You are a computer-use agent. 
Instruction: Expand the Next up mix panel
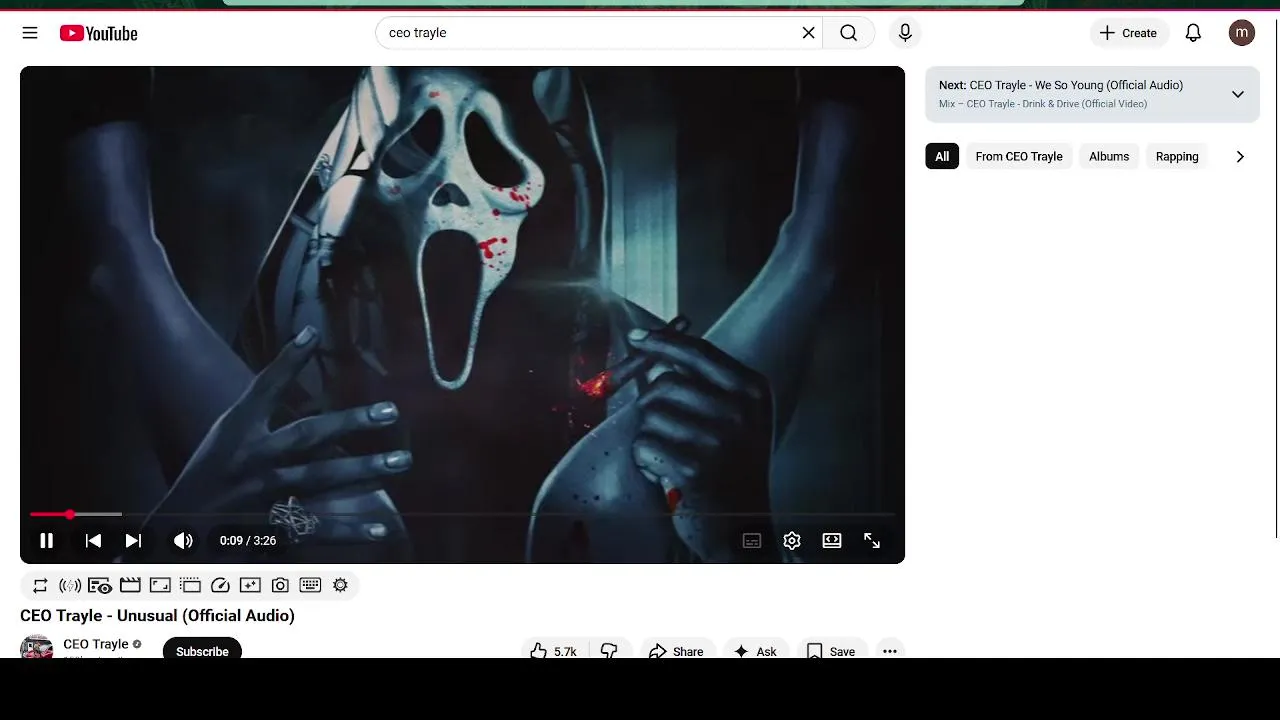pos(1237,94)
